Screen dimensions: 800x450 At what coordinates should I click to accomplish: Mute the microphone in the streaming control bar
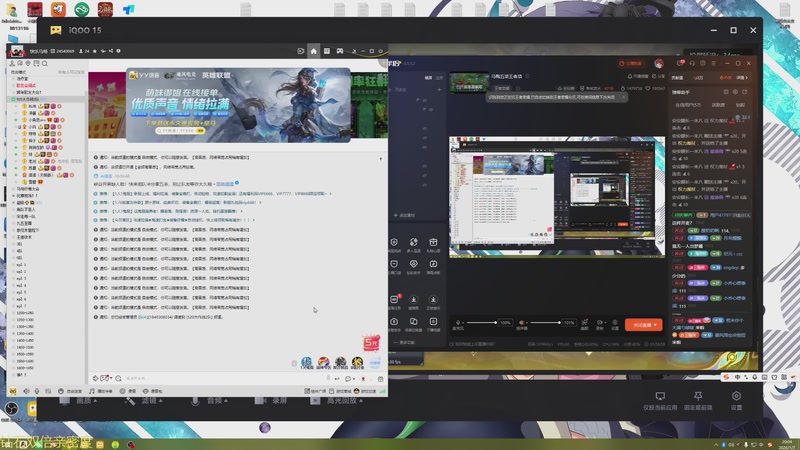coord(458,322)
